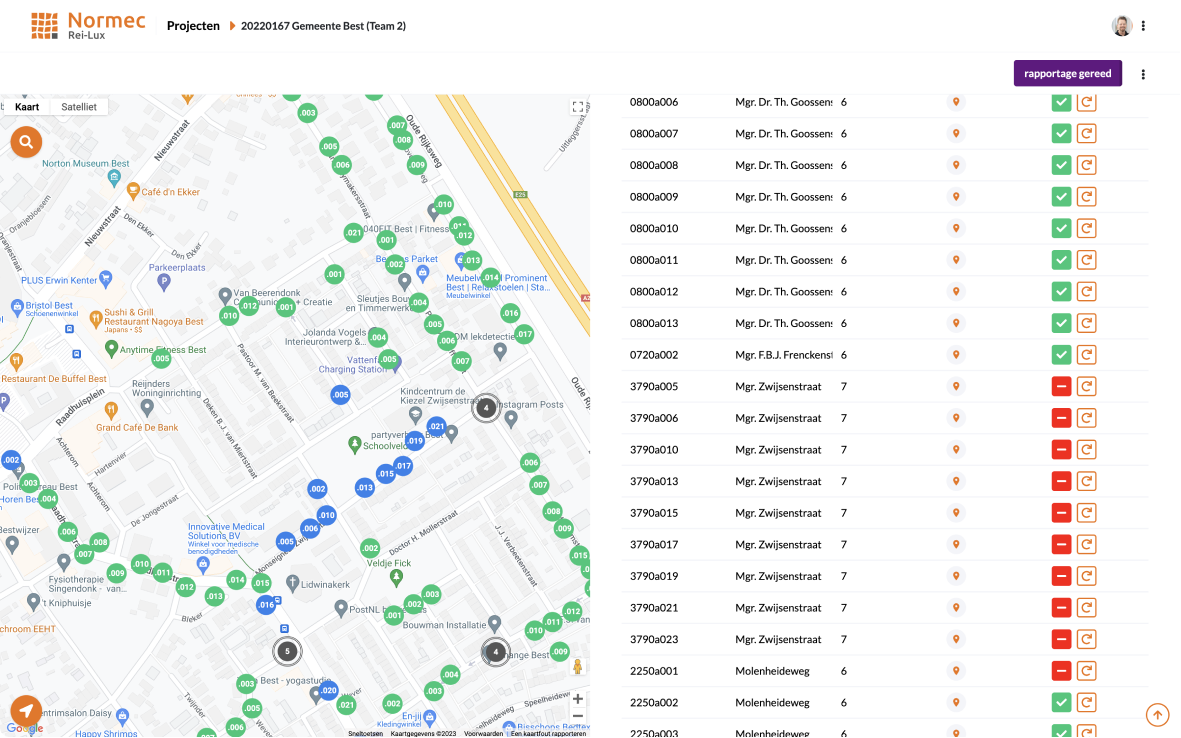Open Projecten breadcrumb link
The width and height of the screenshot is (1181, 738).
tap(193, 26)
